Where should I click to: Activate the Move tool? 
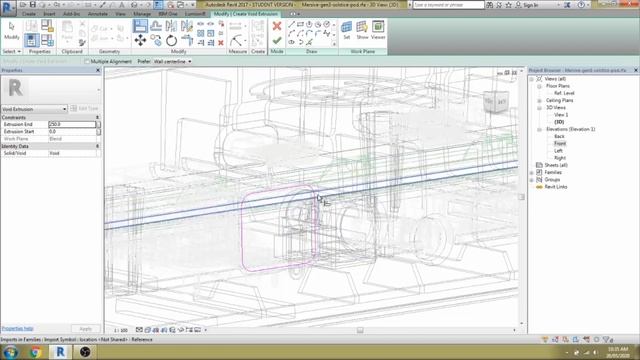[140, 40]
